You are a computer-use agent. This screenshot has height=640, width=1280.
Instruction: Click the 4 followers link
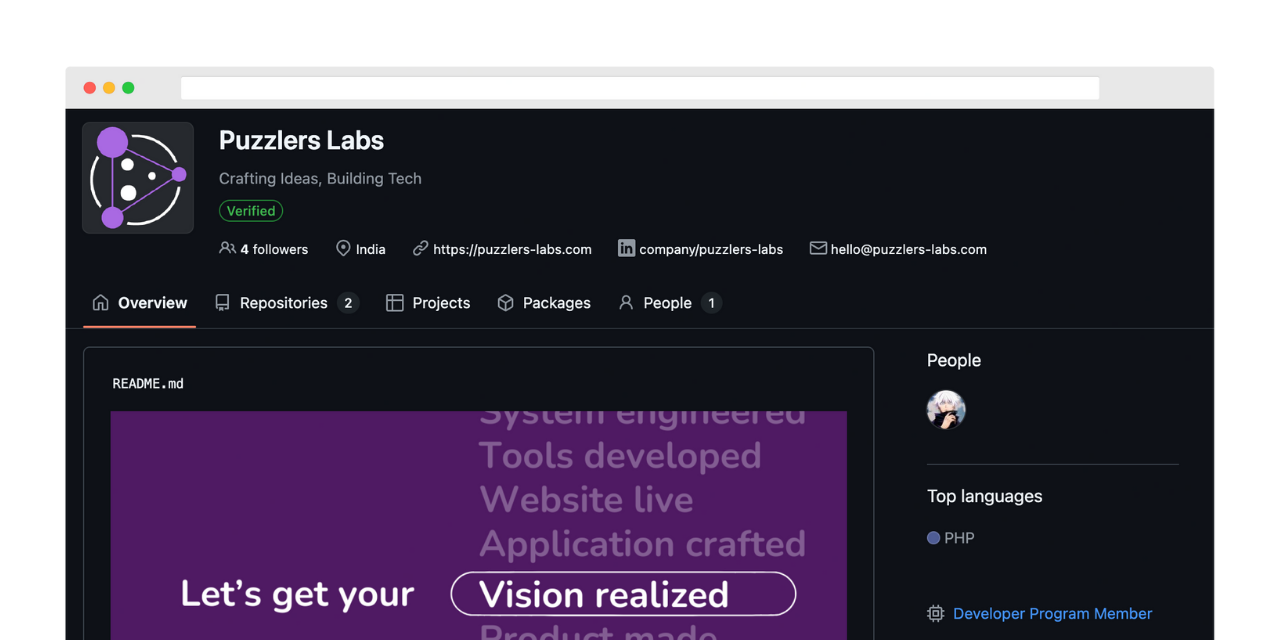(x=272, y=249)
